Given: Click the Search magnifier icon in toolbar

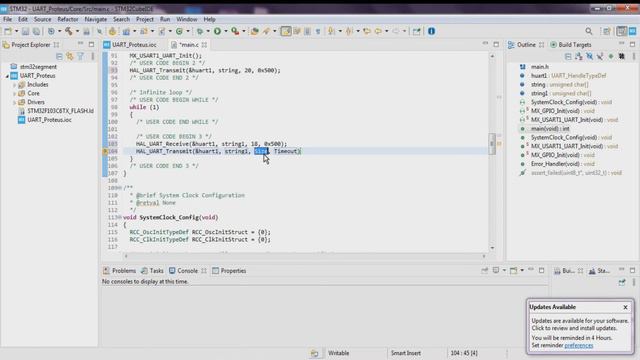Looking at the screenshot, I should pyautogui.click(x=589, y=31).
